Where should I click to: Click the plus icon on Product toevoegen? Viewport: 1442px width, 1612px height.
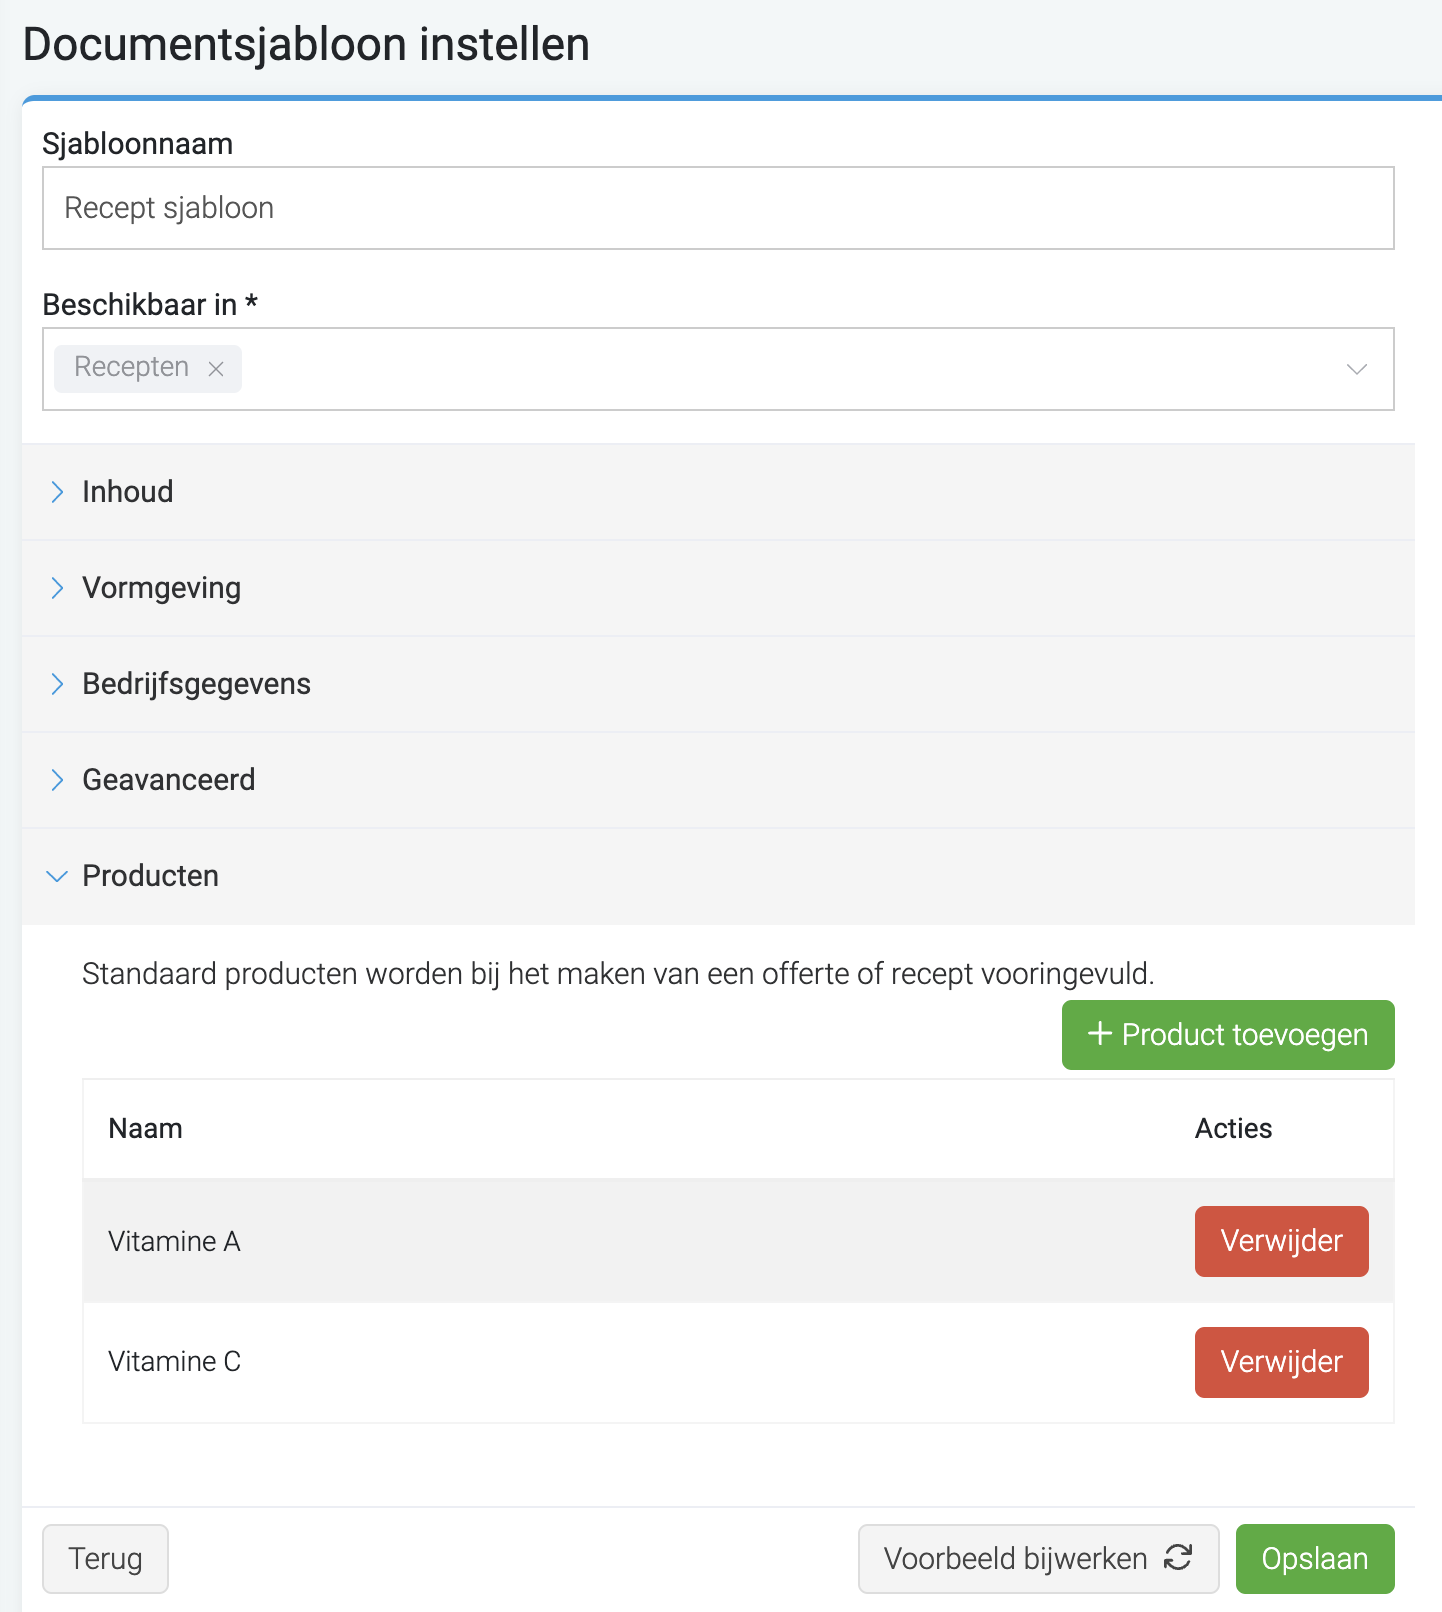1100,1033
